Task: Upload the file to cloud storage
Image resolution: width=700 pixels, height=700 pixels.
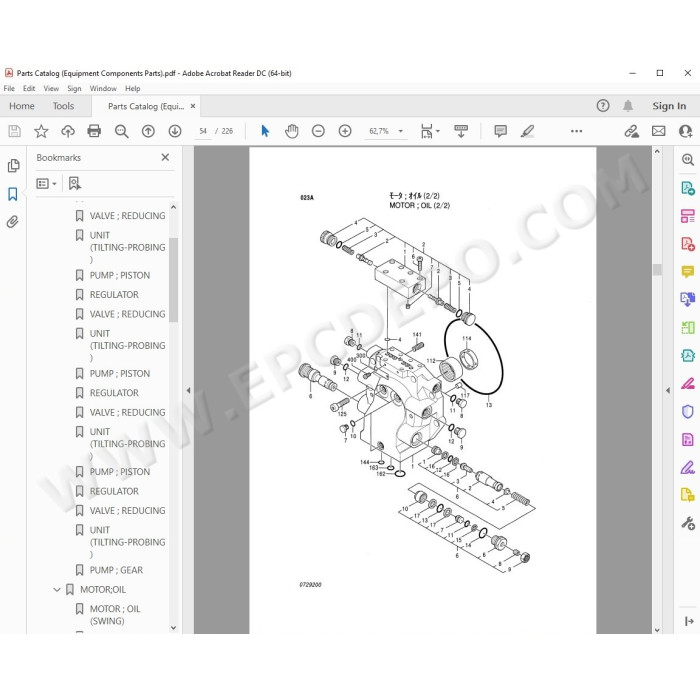Action: coord(68,131)
